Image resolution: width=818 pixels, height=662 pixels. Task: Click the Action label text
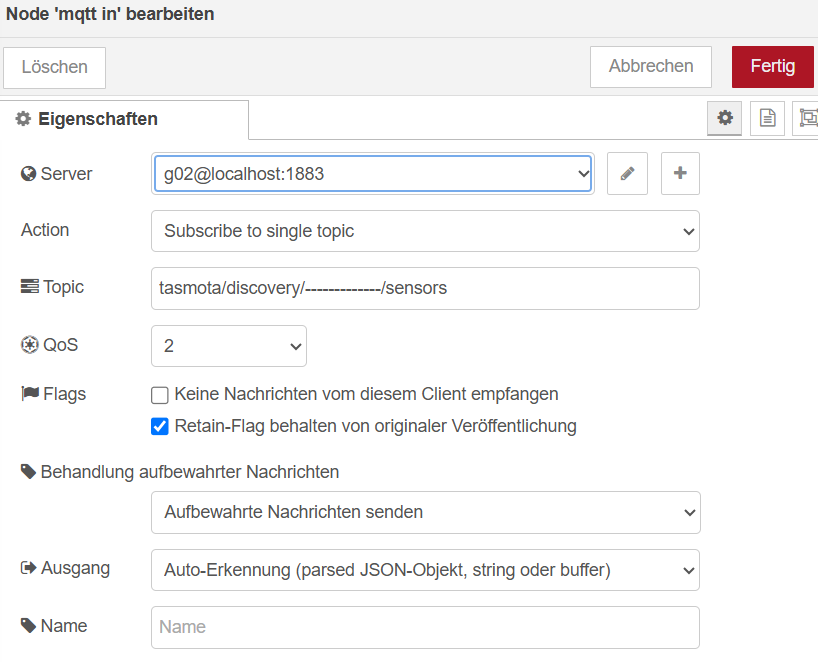pyautogui.click(x=45, y=230)
